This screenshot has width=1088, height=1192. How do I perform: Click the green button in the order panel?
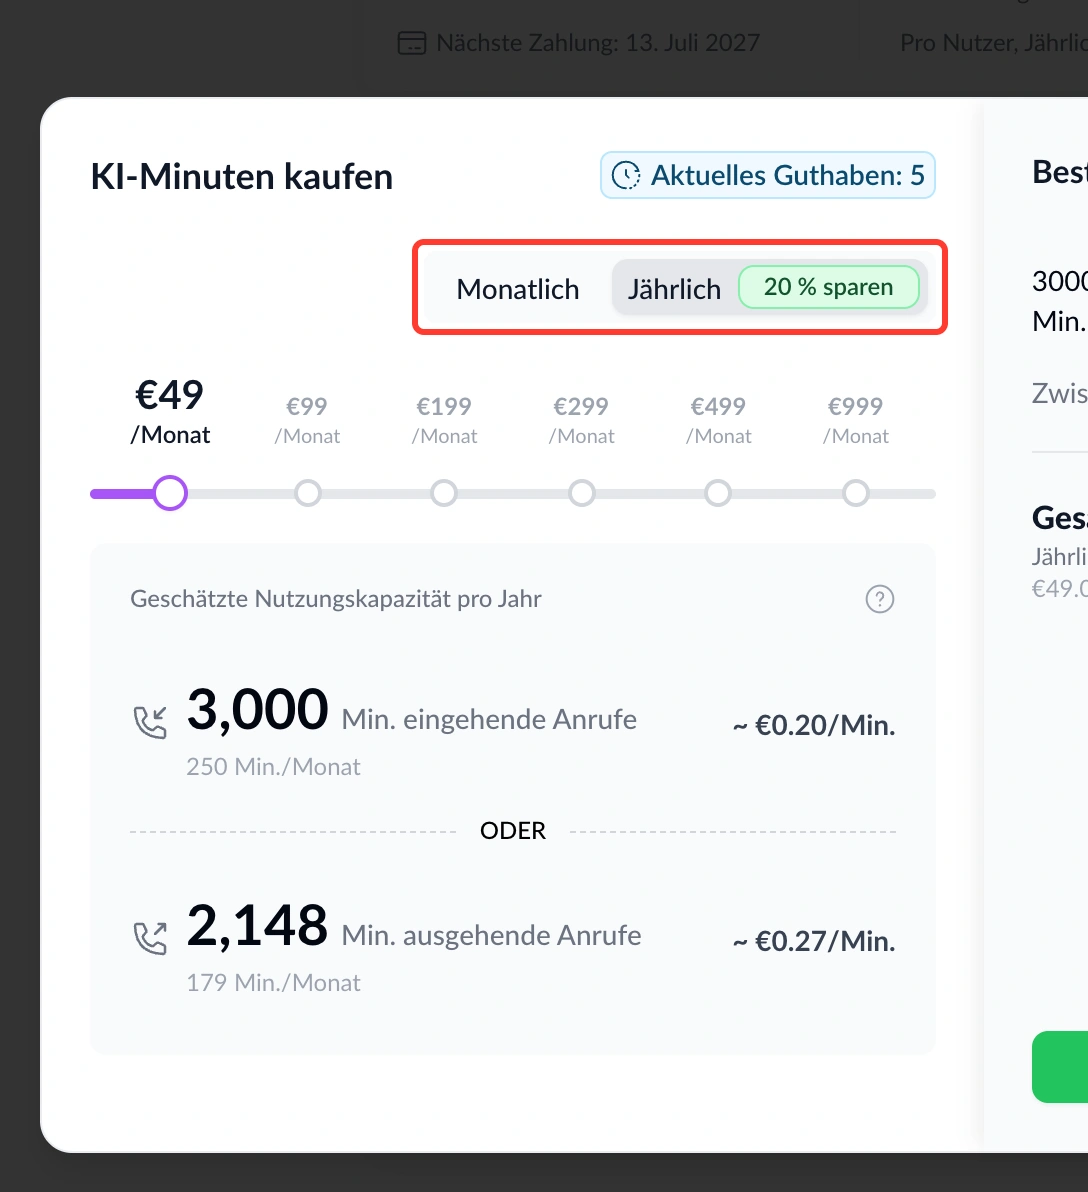1060,1067
